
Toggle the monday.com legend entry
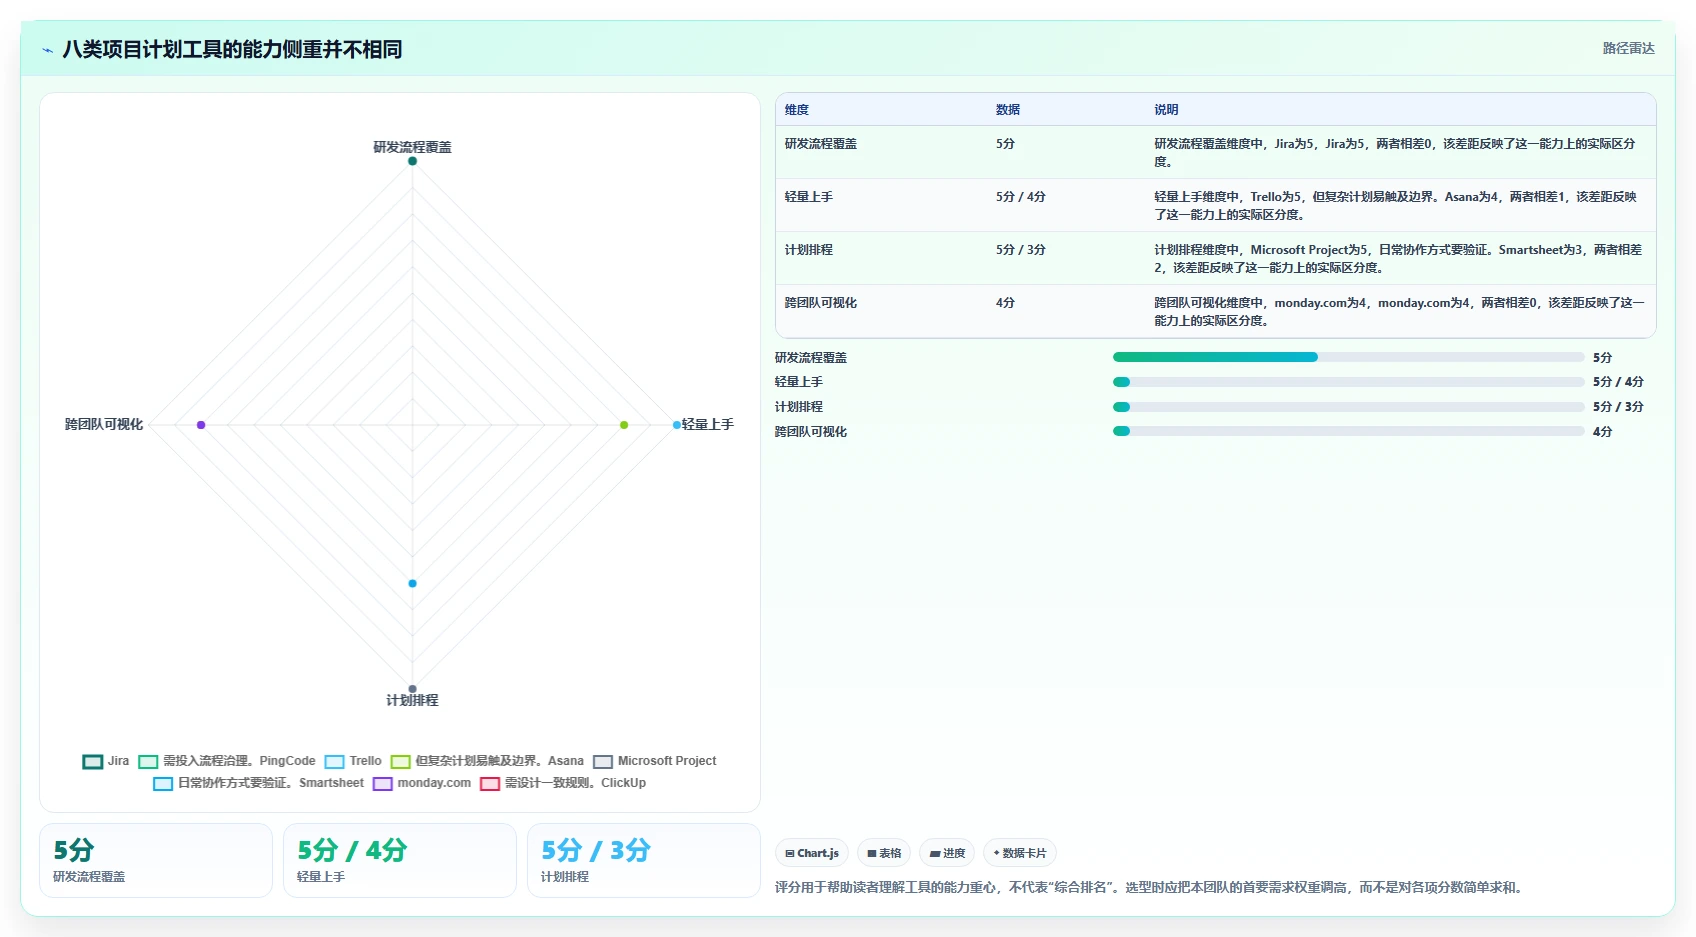422,783
